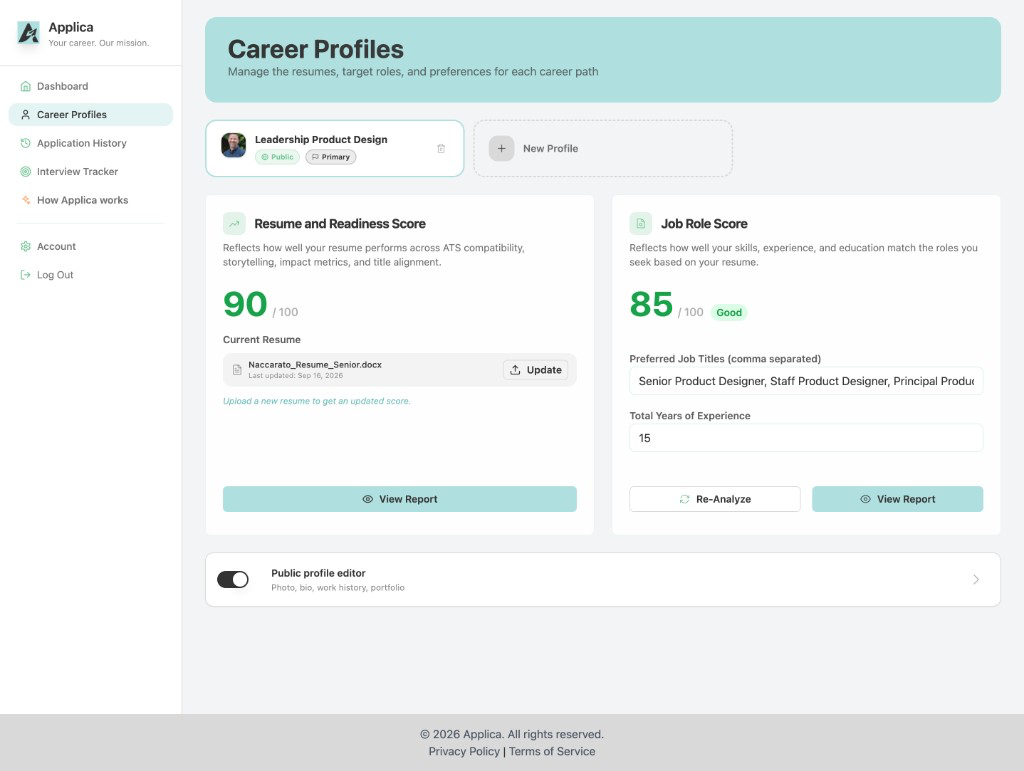Click the Job Role Score document icon
The width and height of the screenshot is (1024, 771).
tap(641, 223)
